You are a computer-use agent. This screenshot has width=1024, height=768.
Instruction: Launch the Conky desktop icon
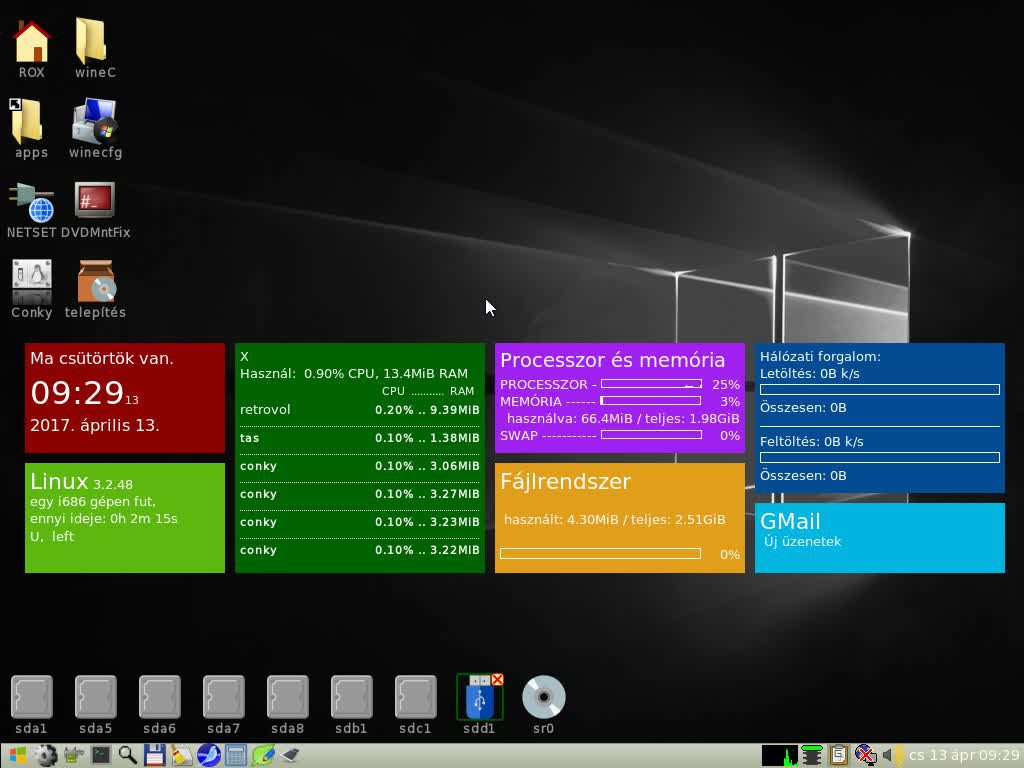(31, 282)
